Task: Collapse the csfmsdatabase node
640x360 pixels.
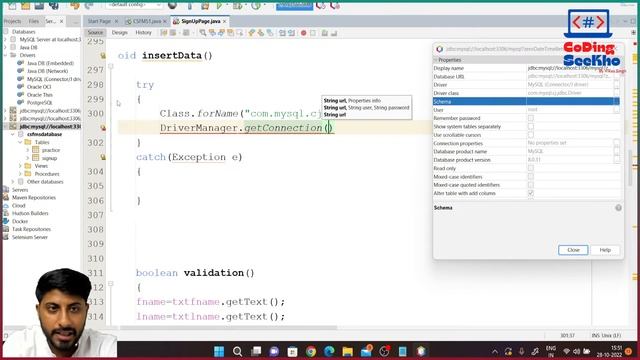Action: [x=13, y=134]
